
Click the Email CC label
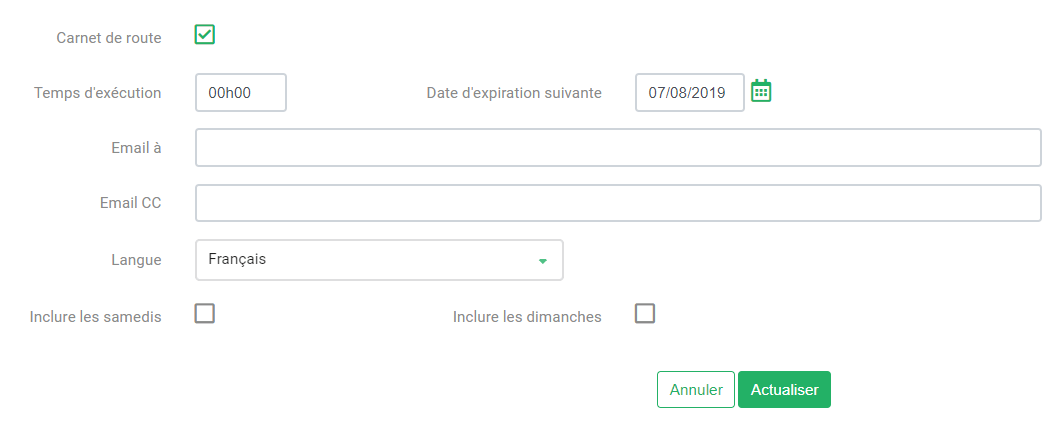click(130, 203)
